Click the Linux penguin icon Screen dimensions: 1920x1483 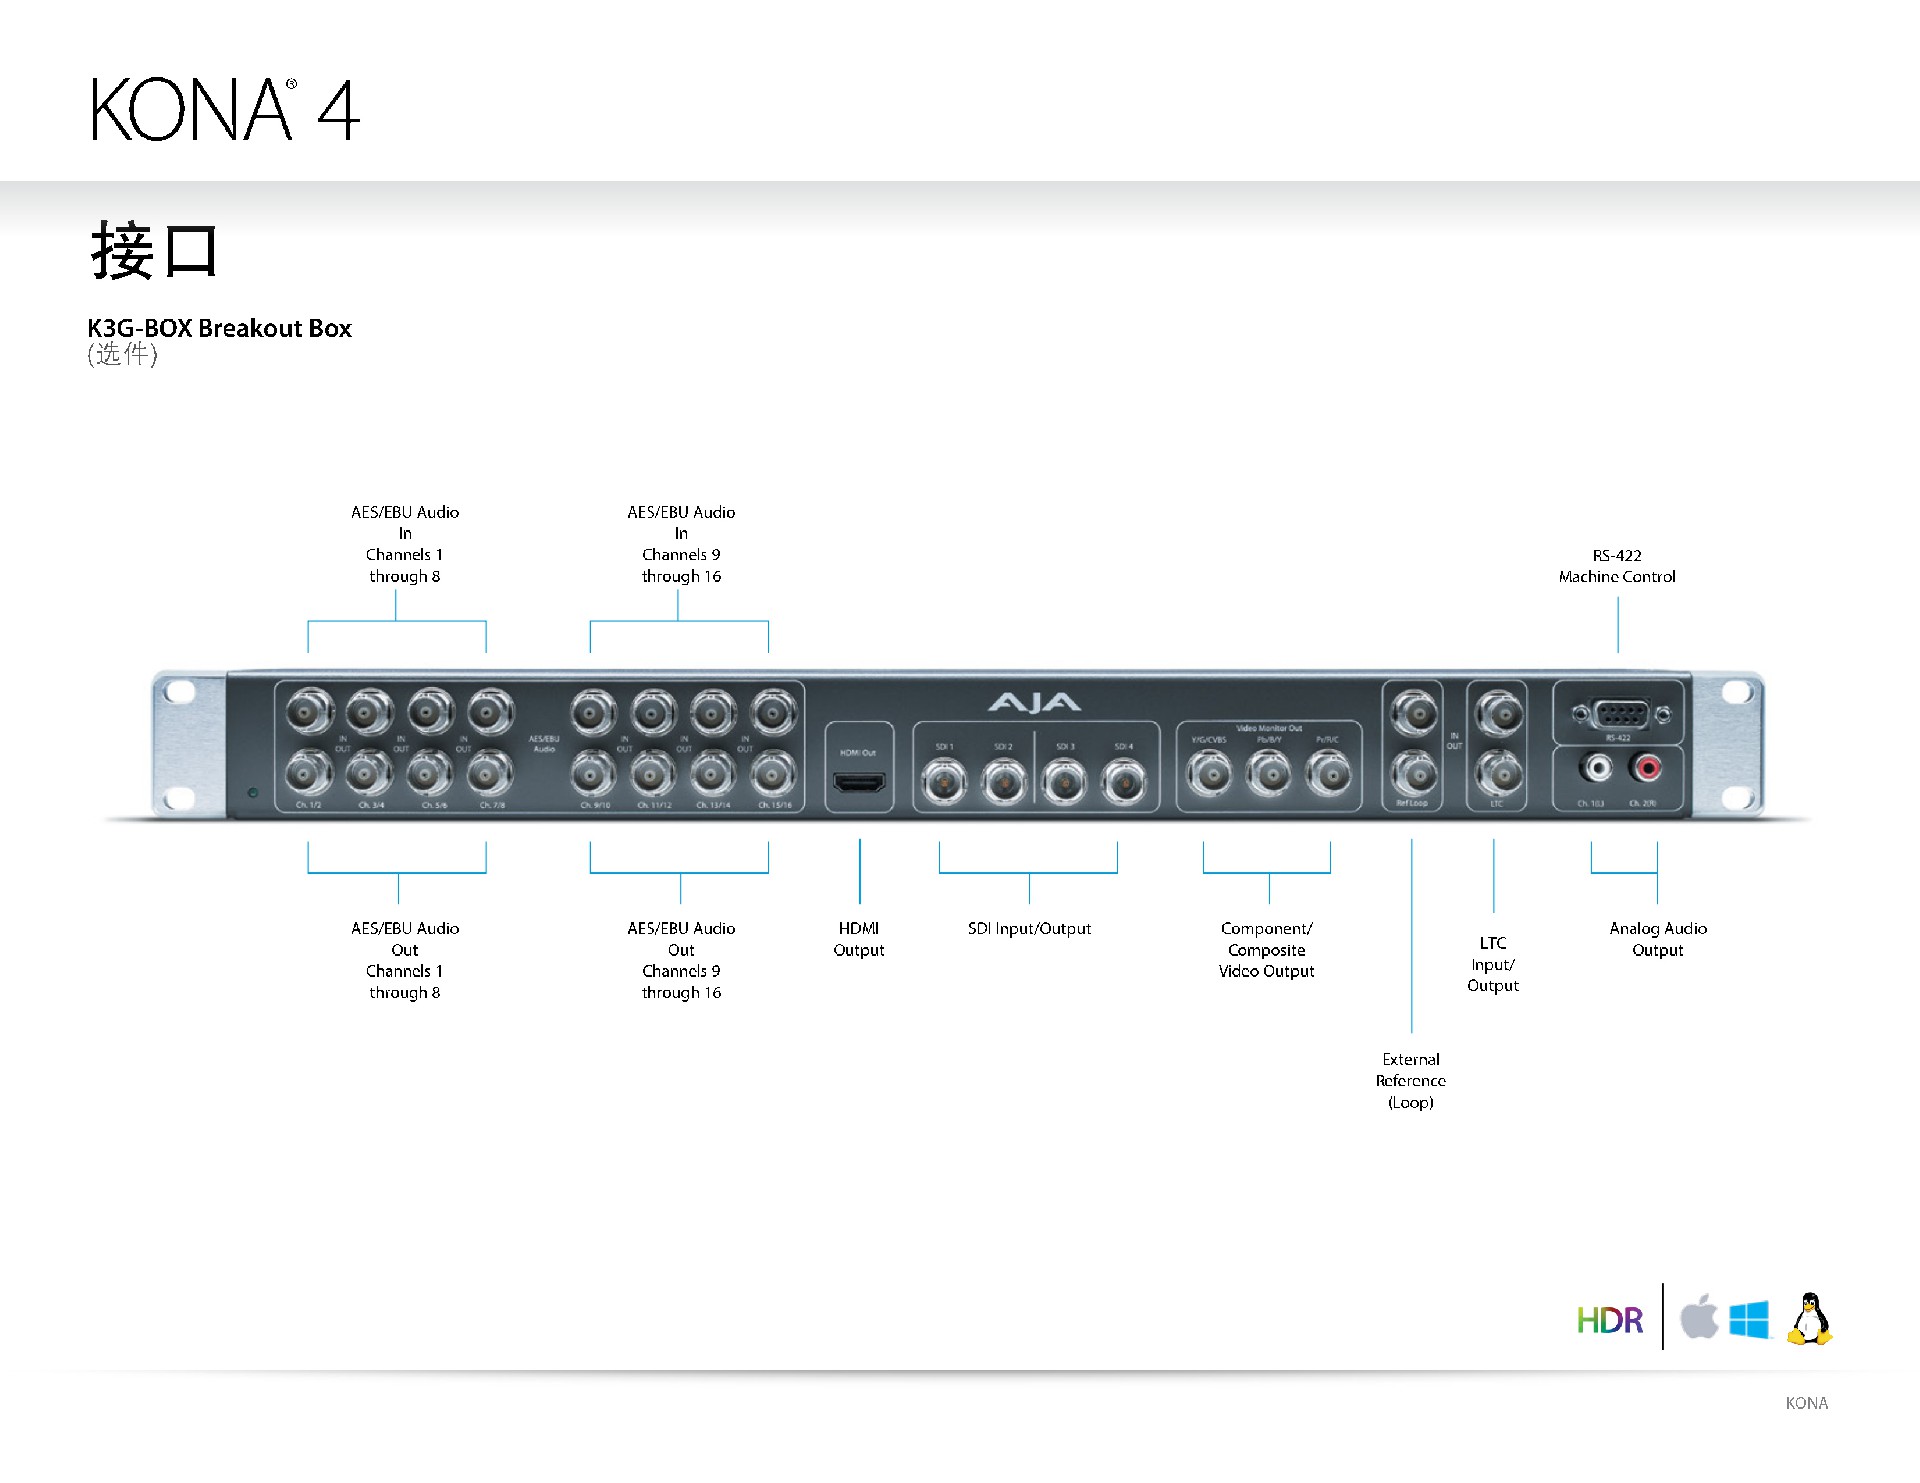pos(1810,1319)
